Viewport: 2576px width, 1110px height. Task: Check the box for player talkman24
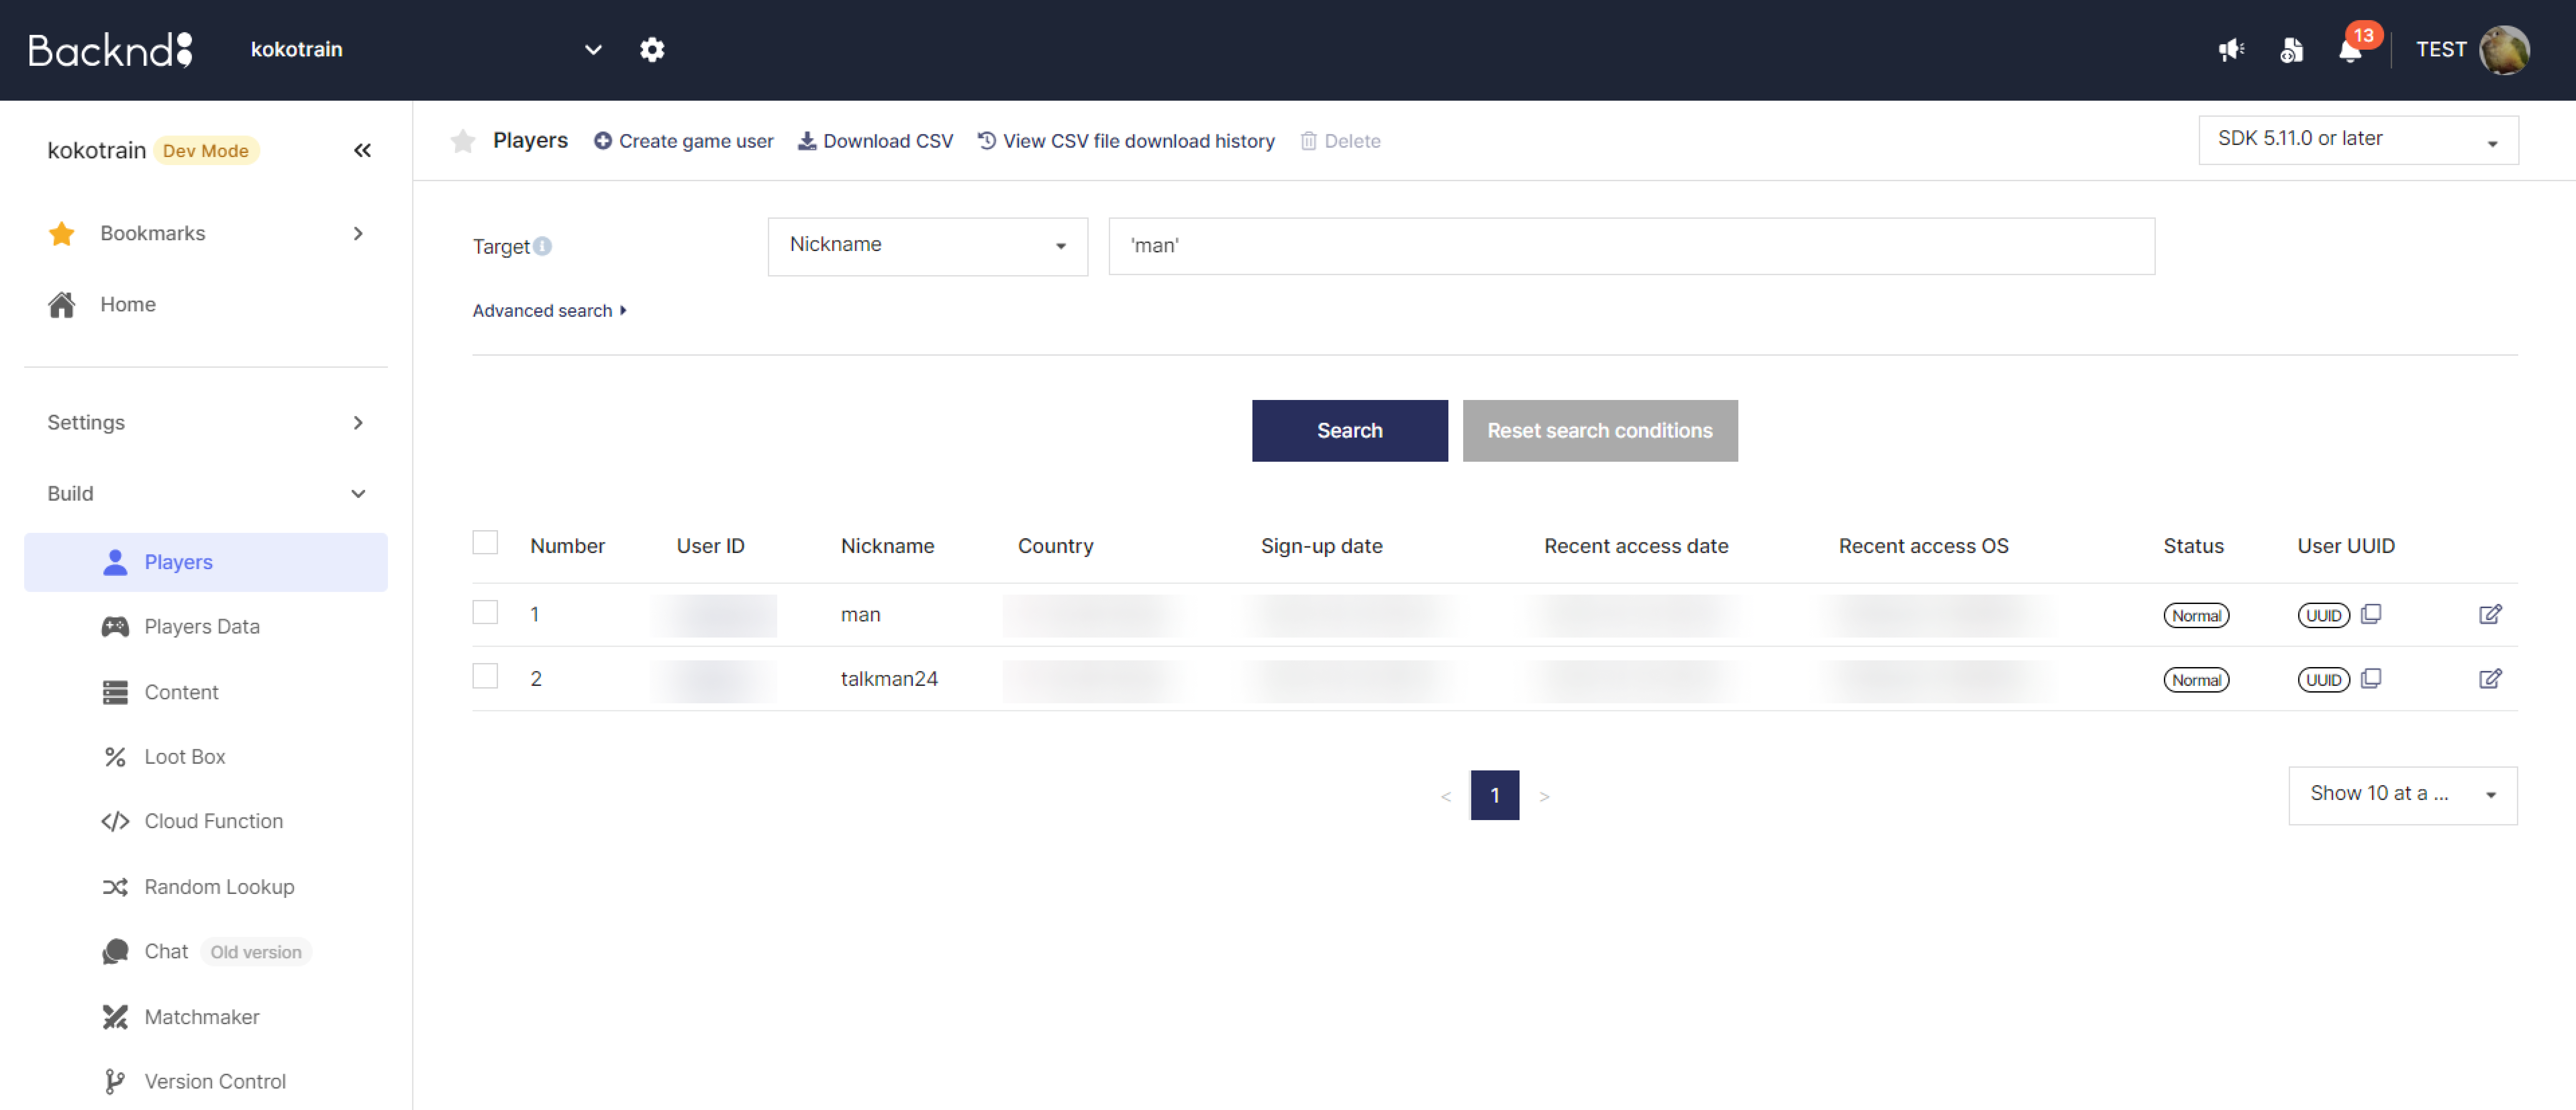coord(485,676)
